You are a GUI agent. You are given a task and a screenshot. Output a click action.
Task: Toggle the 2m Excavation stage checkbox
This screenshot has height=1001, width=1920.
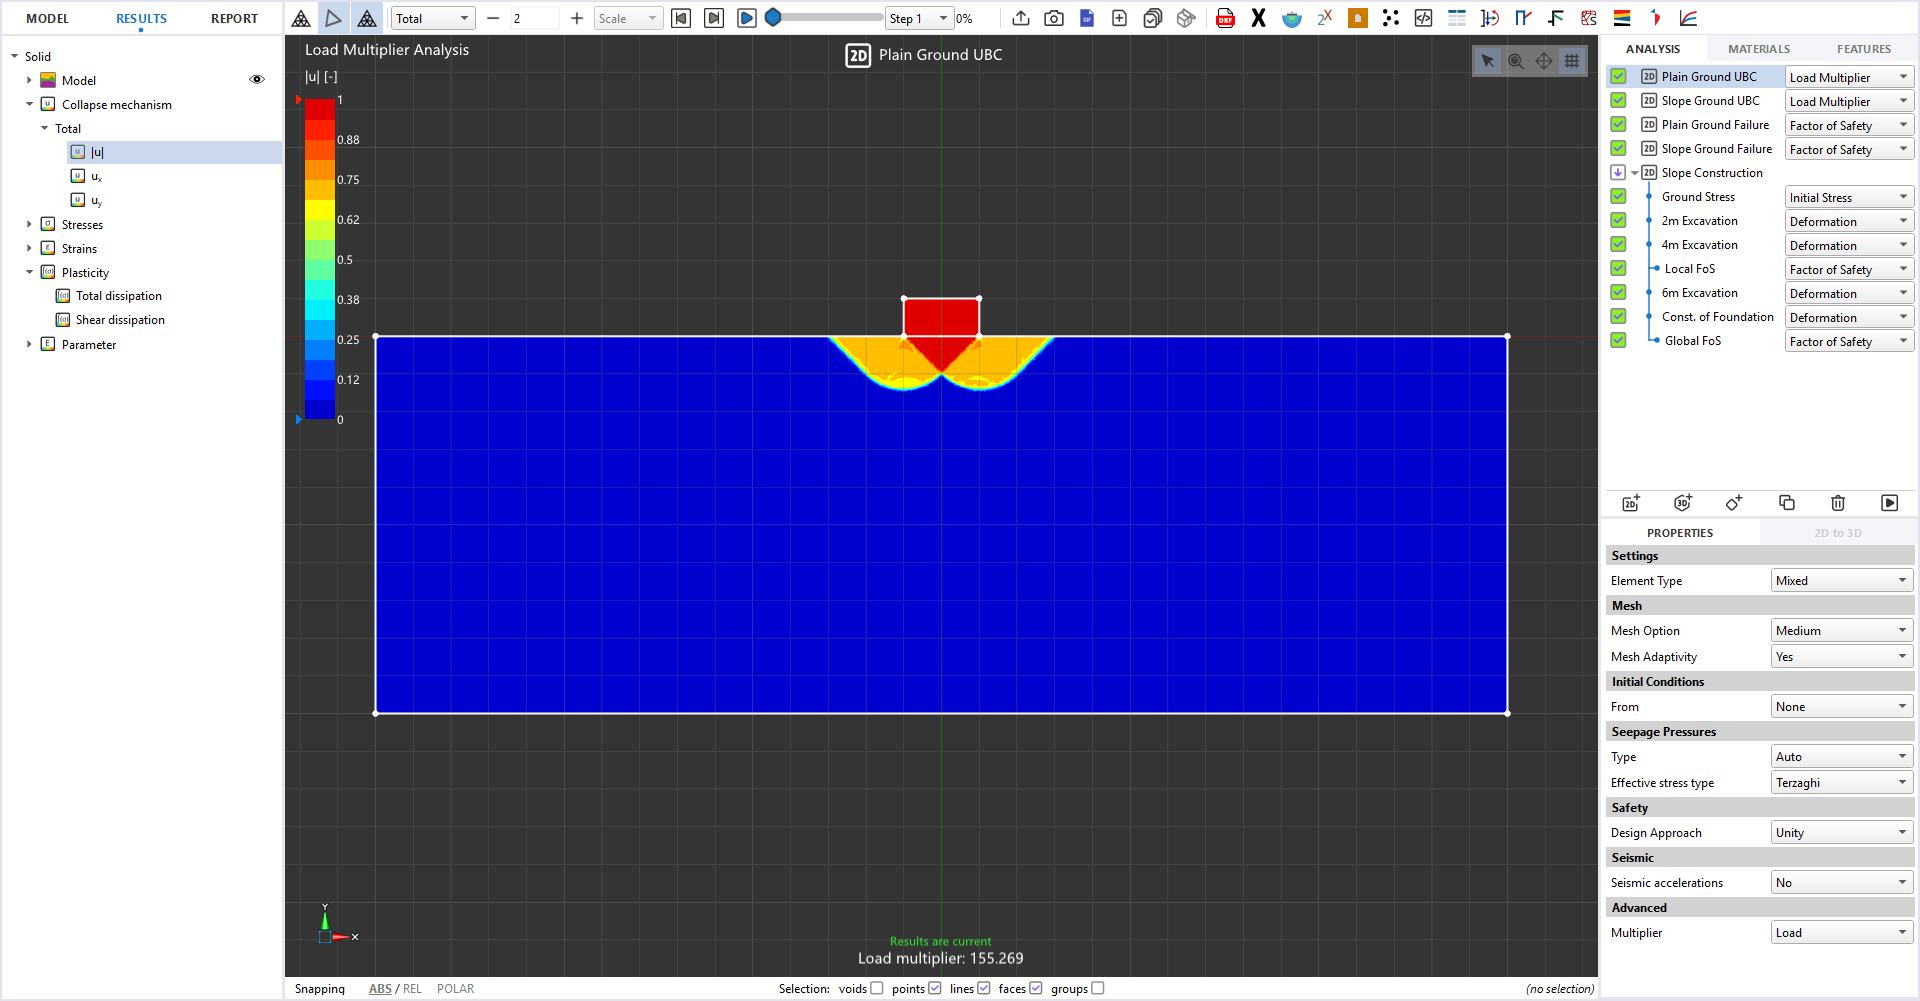click(1618, 220)
